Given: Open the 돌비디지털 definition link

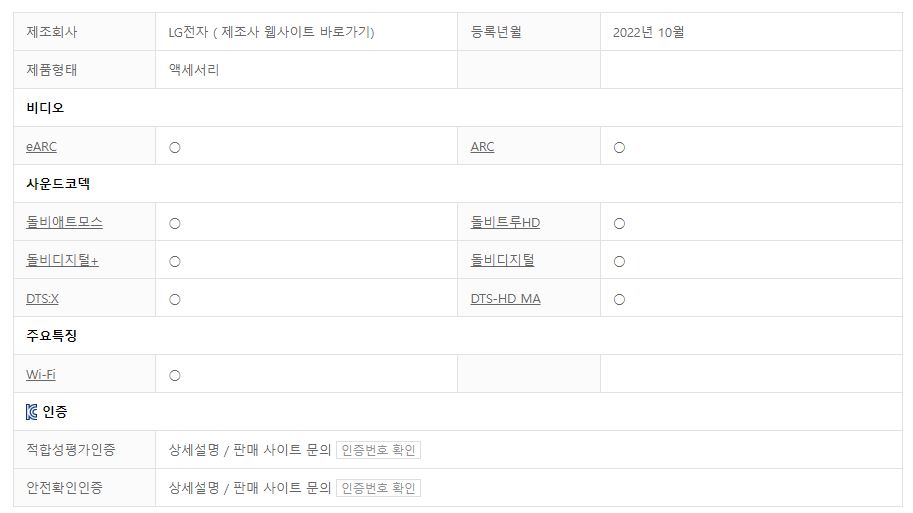Looking at the screenshot, I should (x=502, y=260).
